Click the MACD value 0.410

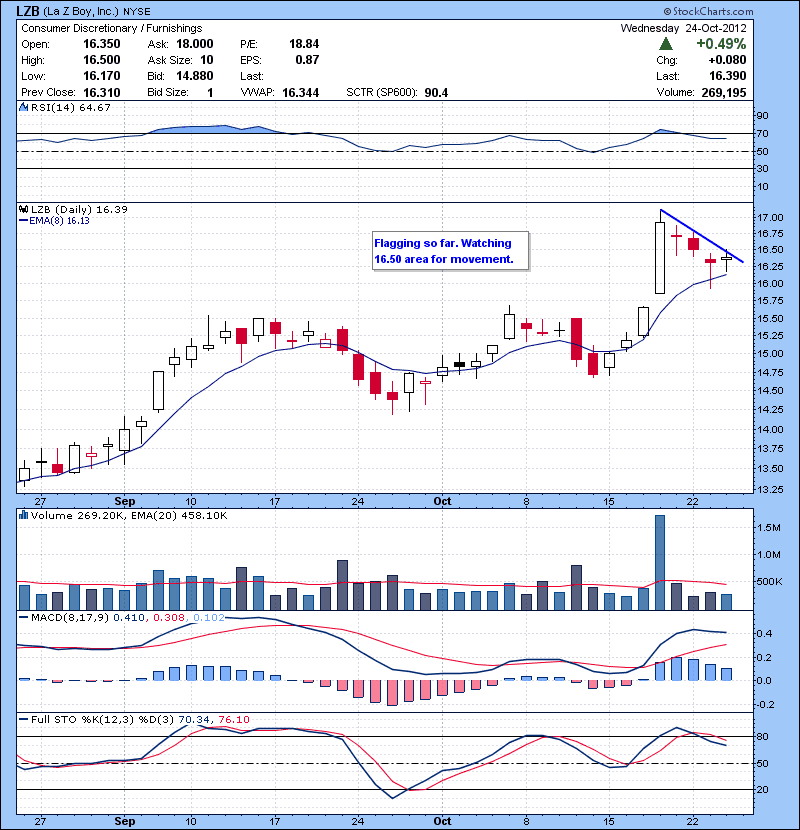129,617
